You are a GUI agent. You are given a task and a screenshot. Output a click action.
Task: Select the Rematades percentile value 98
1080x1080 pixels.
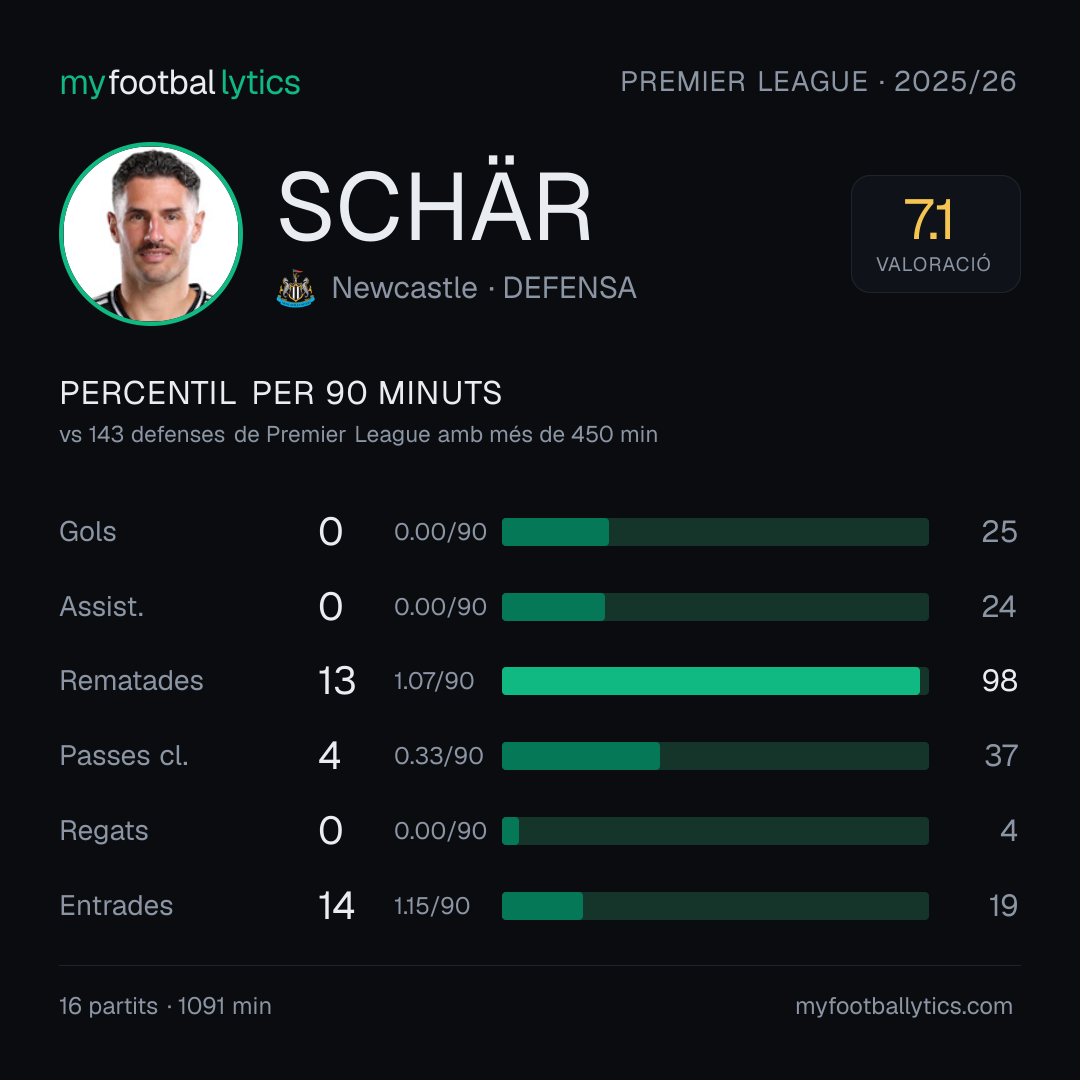pos(999,681)
